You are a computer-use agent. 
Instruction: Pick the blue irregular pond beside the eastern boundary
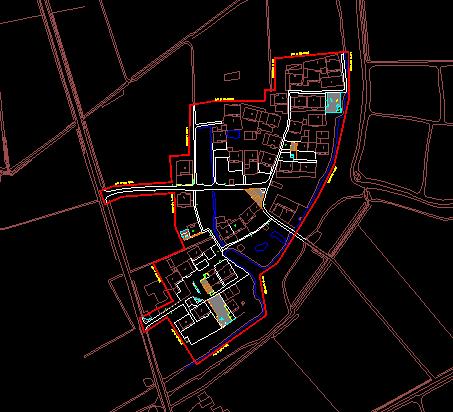[277, 237]
